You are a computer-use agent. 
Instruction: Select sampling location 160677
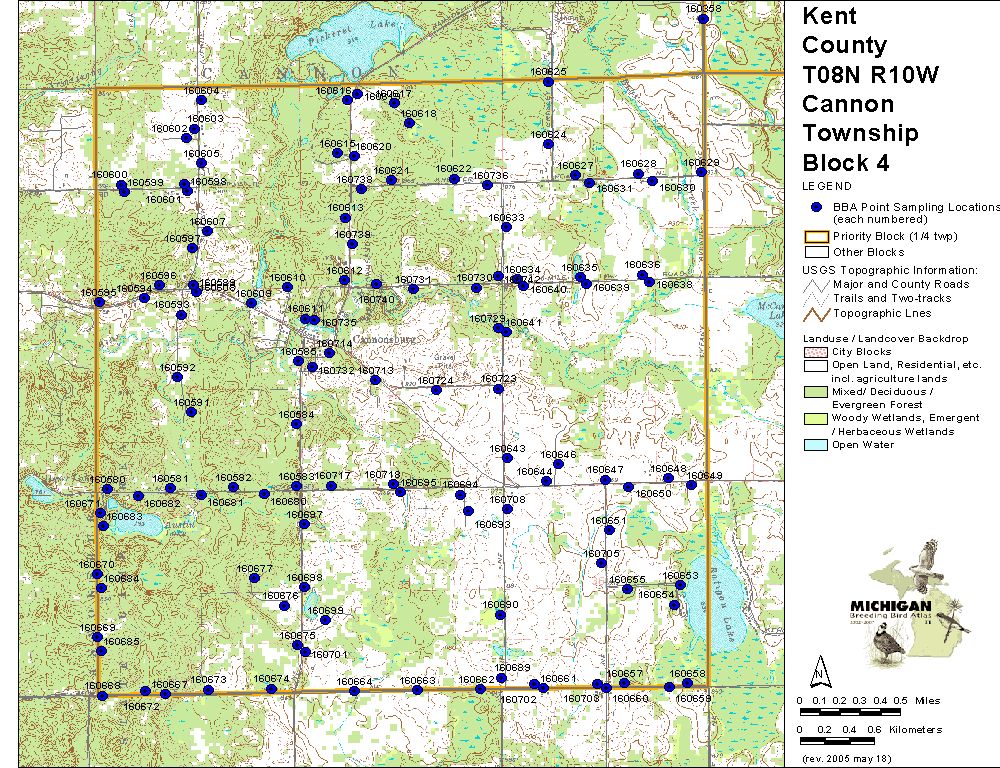[254, 578]
